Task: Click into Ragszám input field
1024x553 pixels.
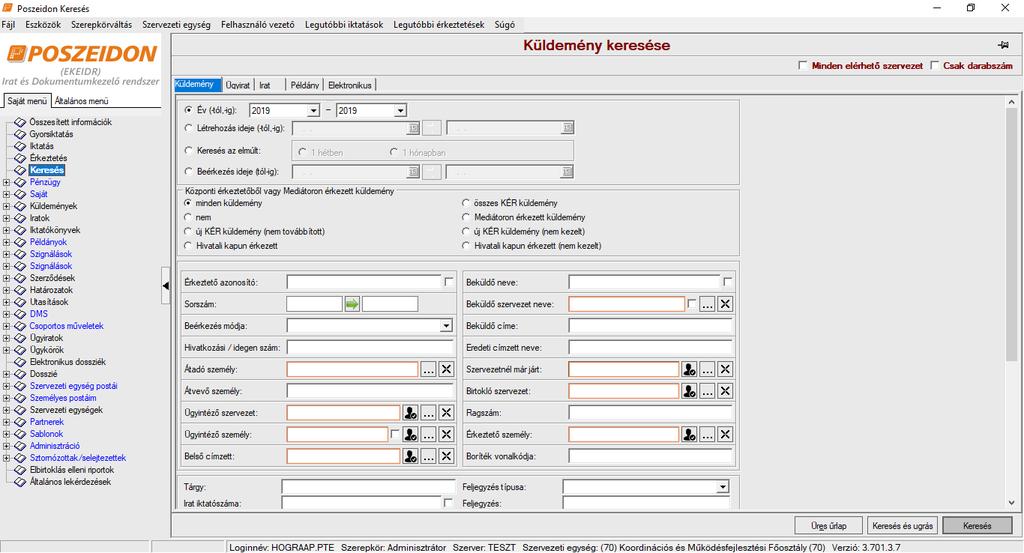Action: [x=650, y=413]
